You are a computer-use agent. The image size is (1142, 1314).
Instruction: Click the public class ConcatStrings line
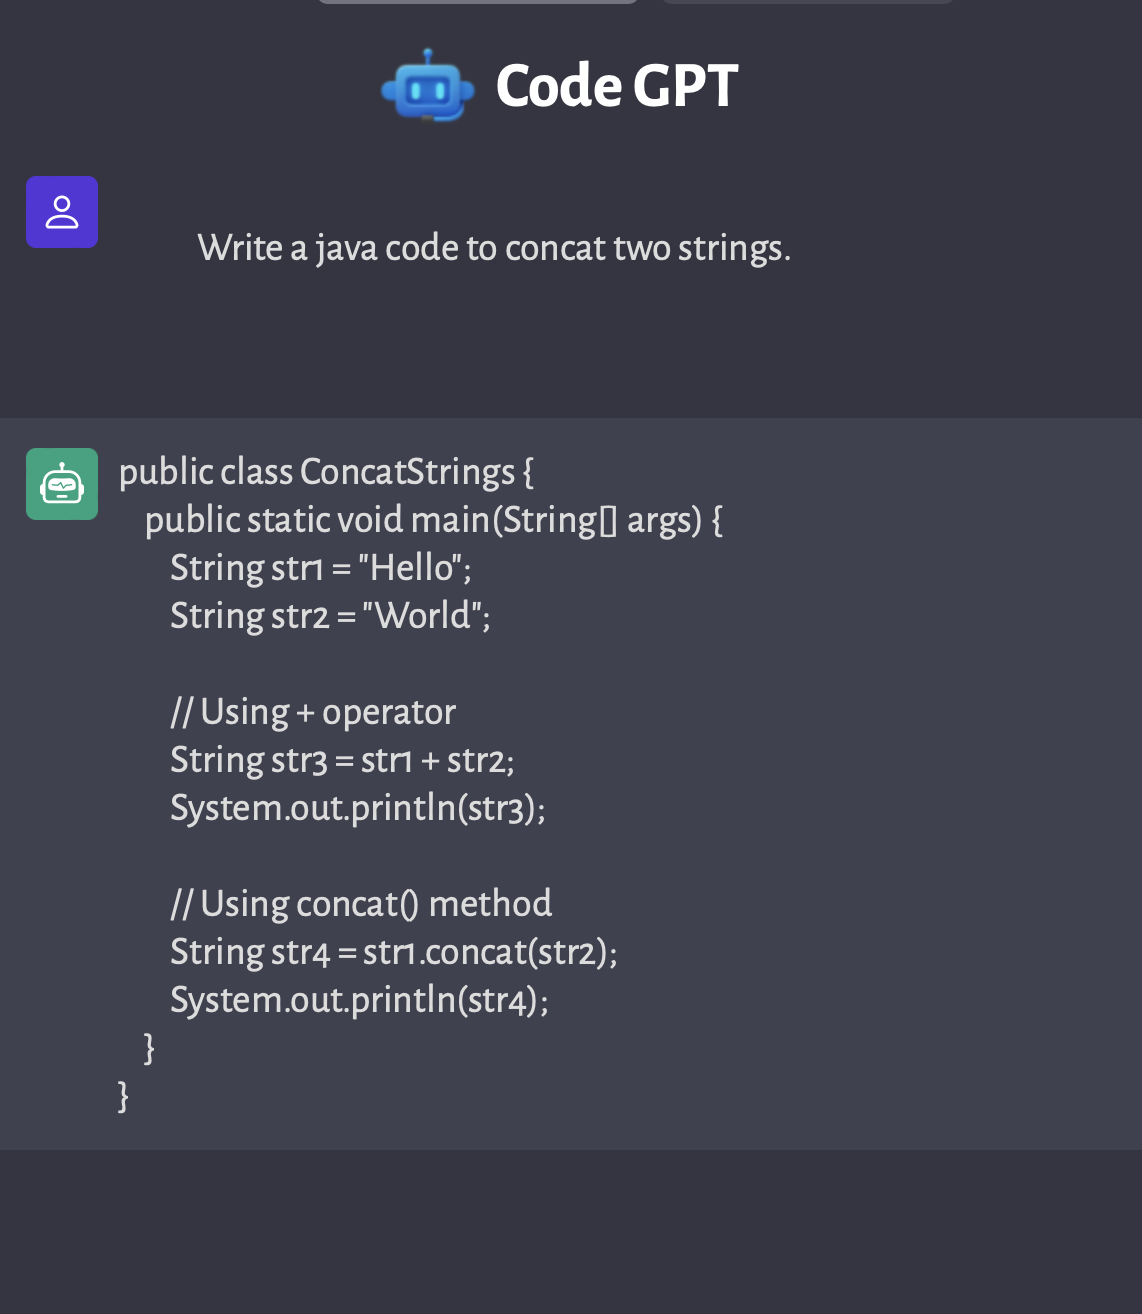click(326, 472)
